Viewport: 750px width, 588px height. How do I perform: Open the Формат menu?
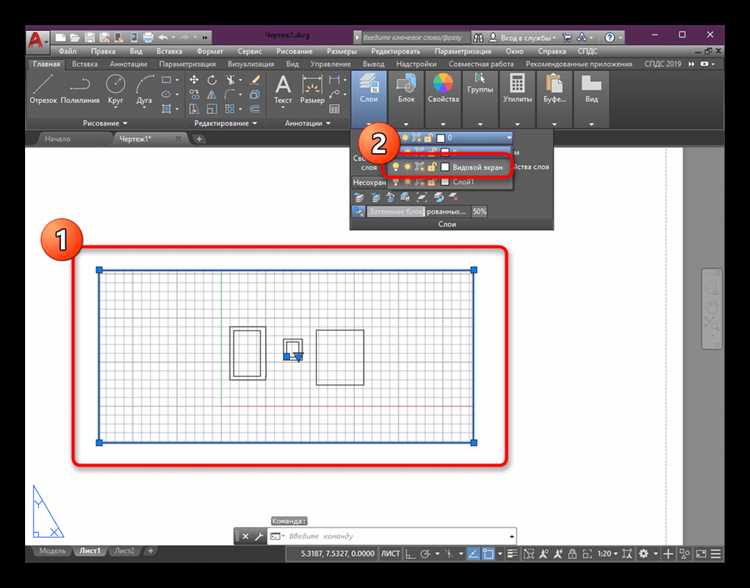(210, 51)
